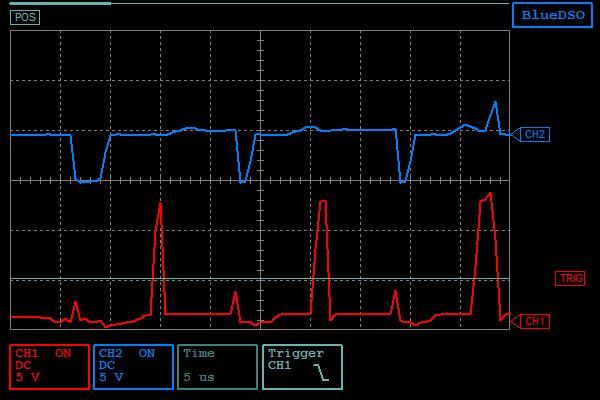This screenshot has height=400, width=600.
Task: Click the CH2 5 V scale value
Action: point(111,377)
